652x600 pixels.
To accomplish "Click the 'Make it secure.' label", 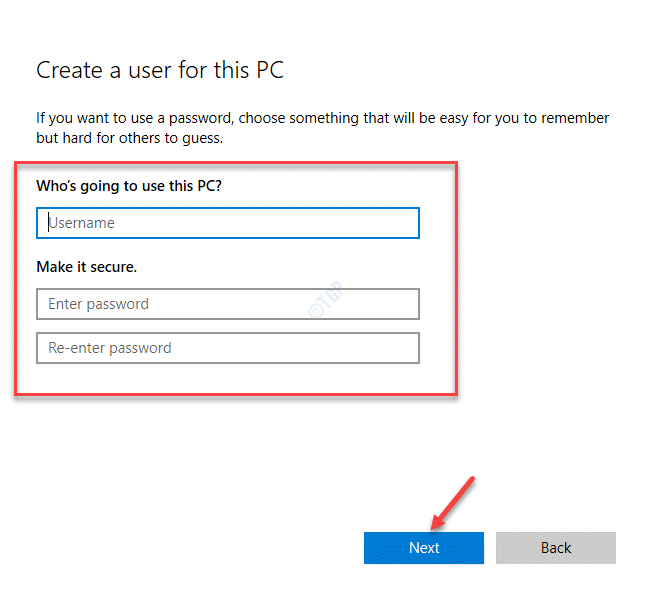I will 86,267.
